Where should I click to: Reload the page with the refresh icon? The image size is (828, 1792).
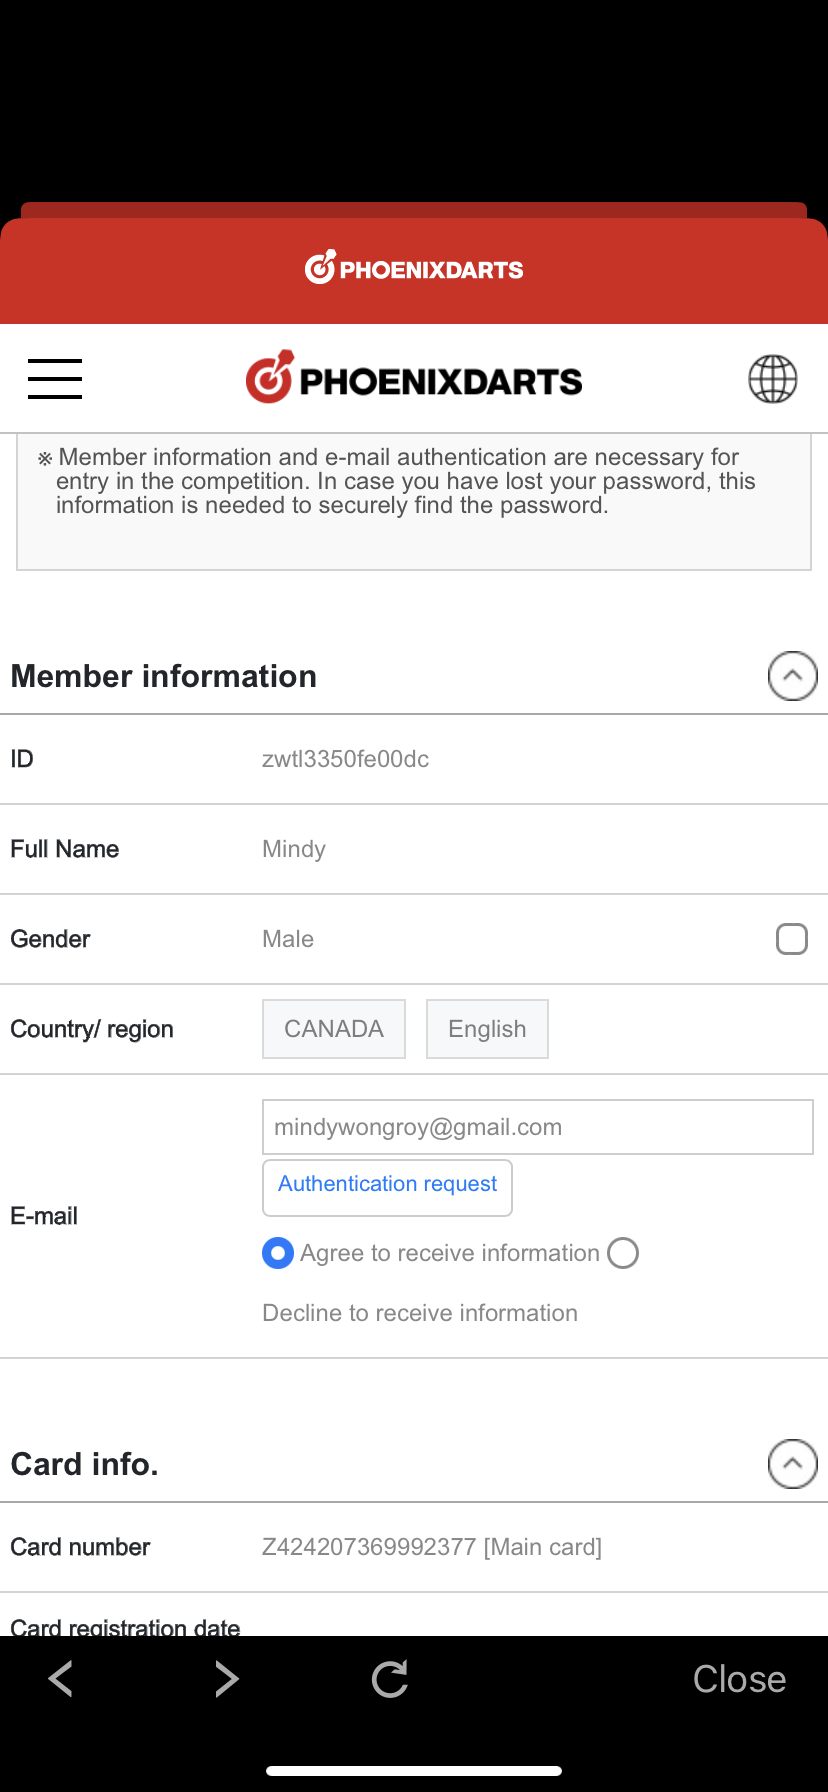390,1679
